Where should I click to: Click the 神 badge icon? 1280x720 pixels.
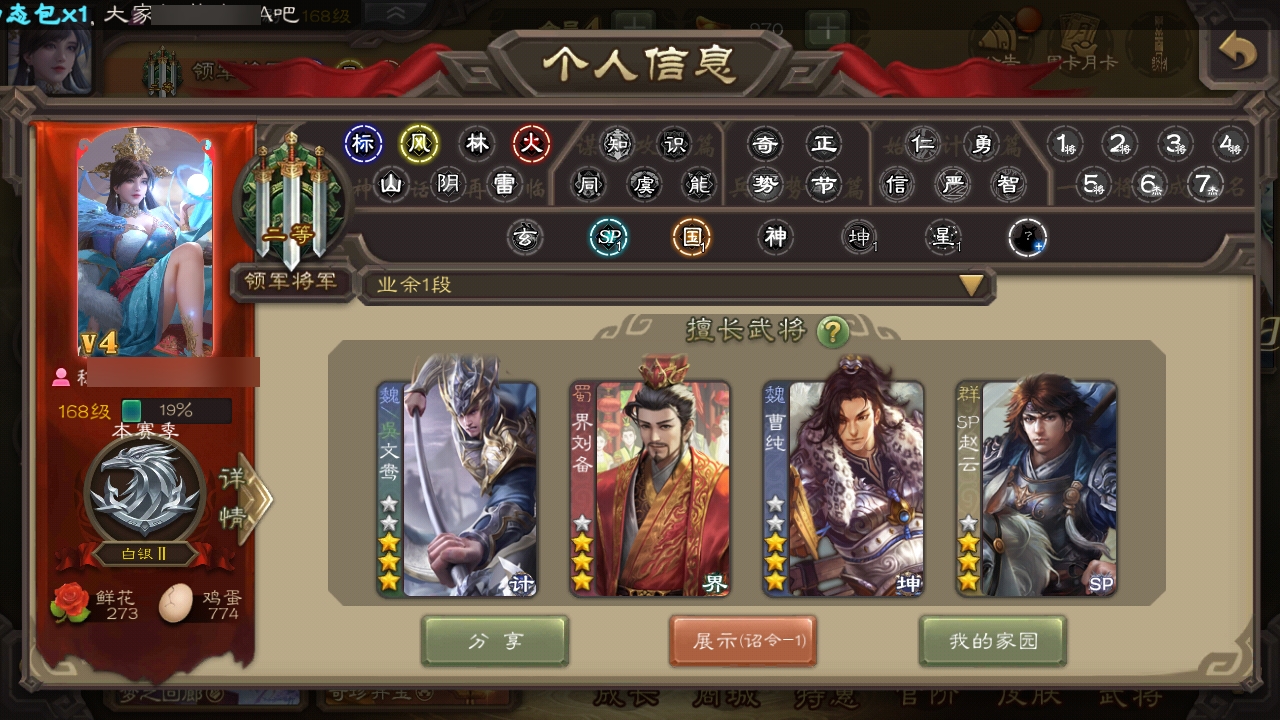(x=776, y=238)
